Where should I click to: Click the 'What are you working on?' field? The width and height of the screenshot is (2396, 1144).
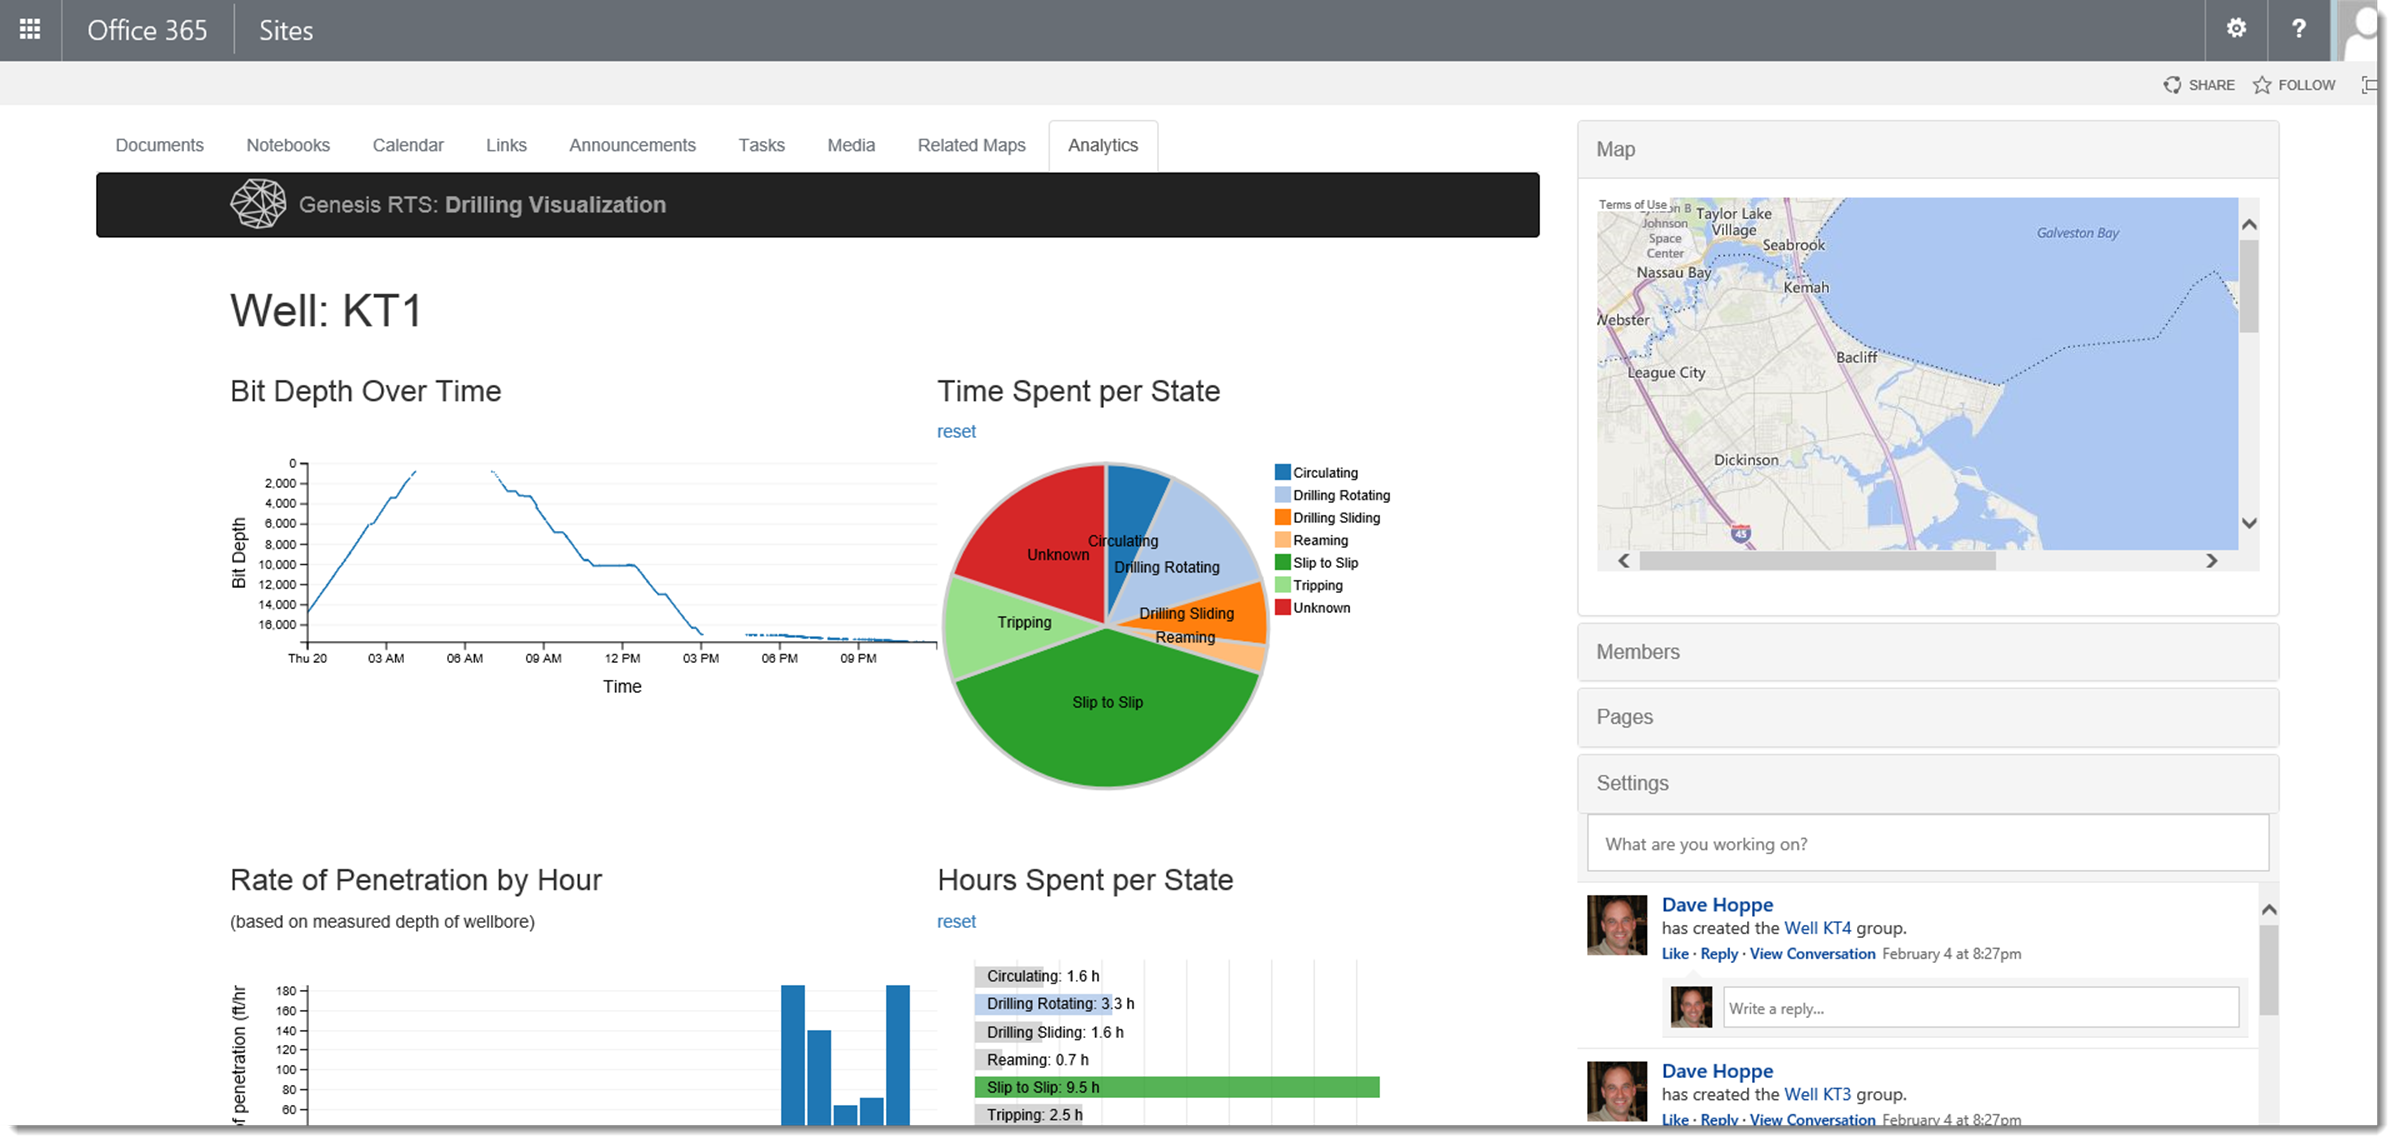(1927, 844)
